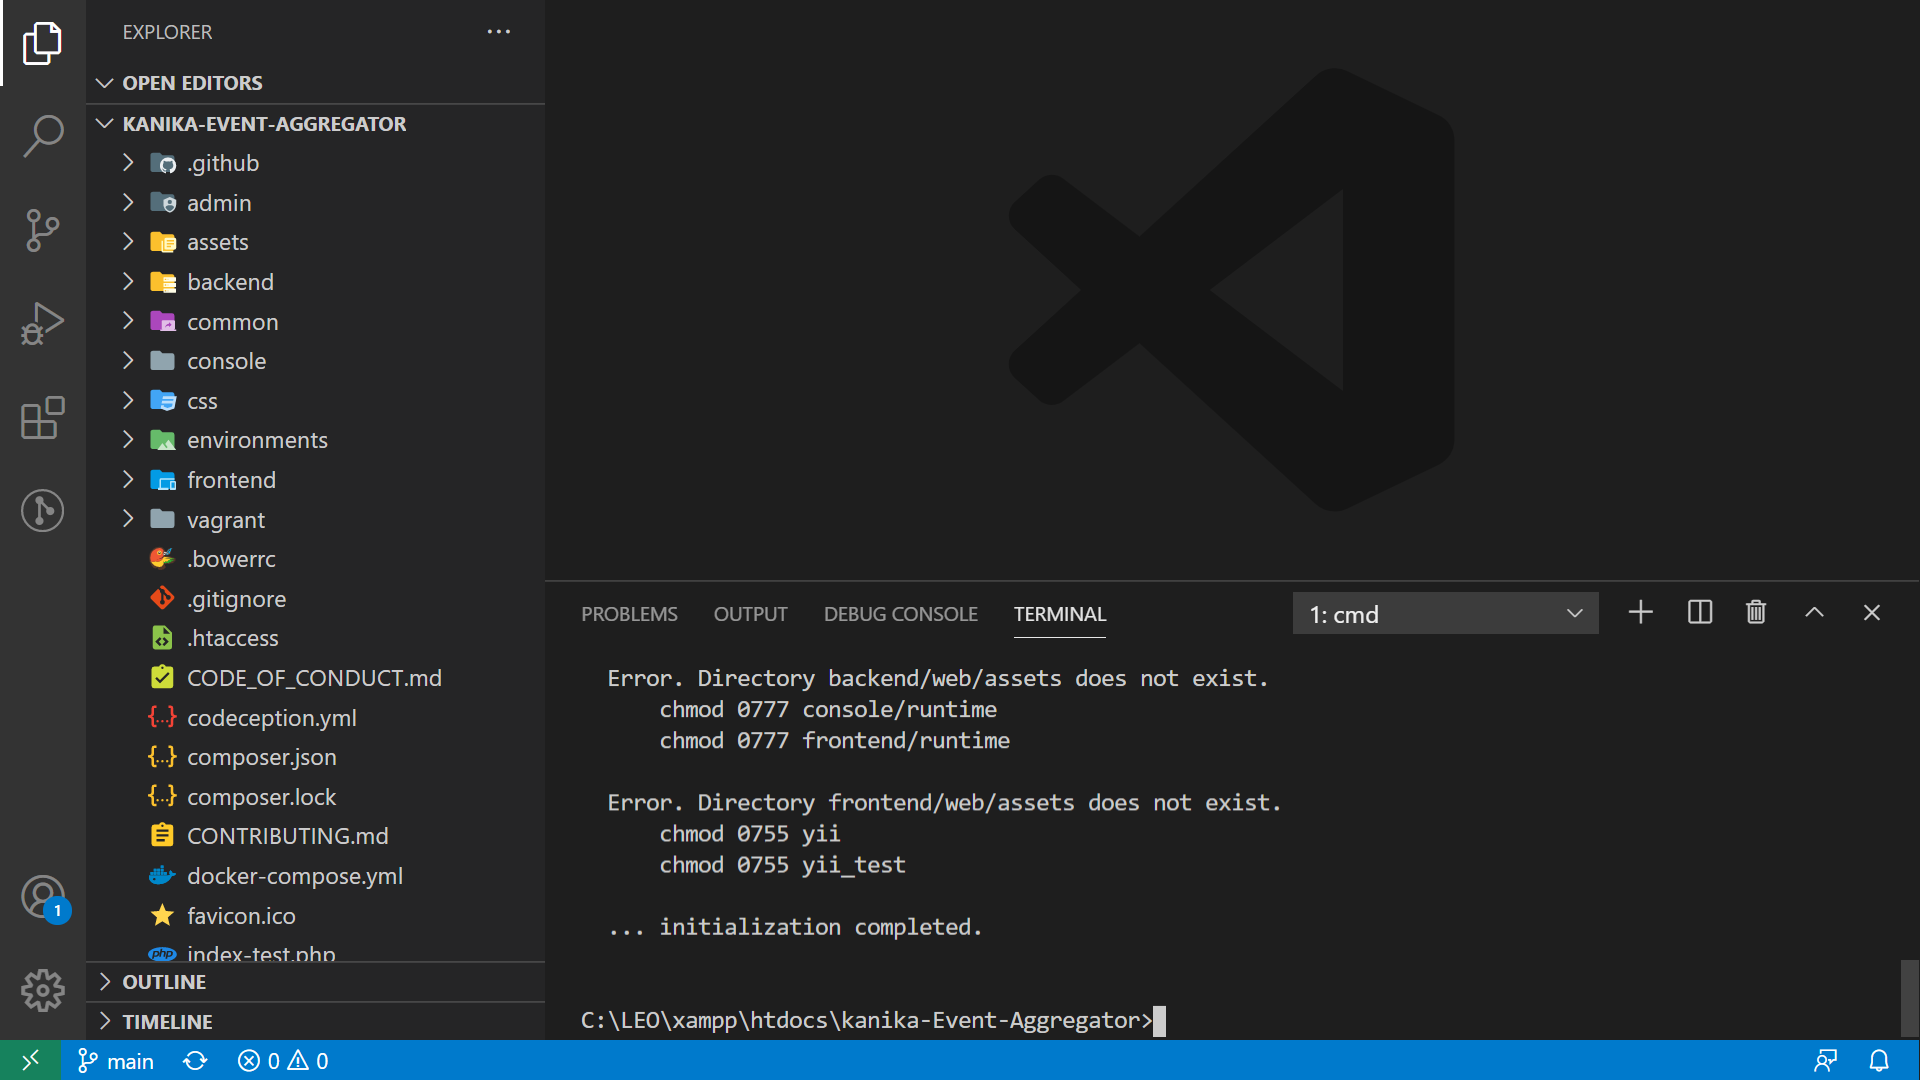Expand the css folder

[315, 401]
